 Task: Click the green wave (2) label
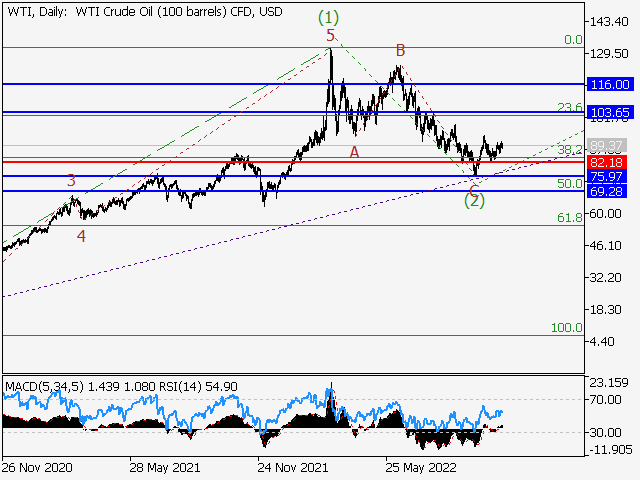point(474,201)
